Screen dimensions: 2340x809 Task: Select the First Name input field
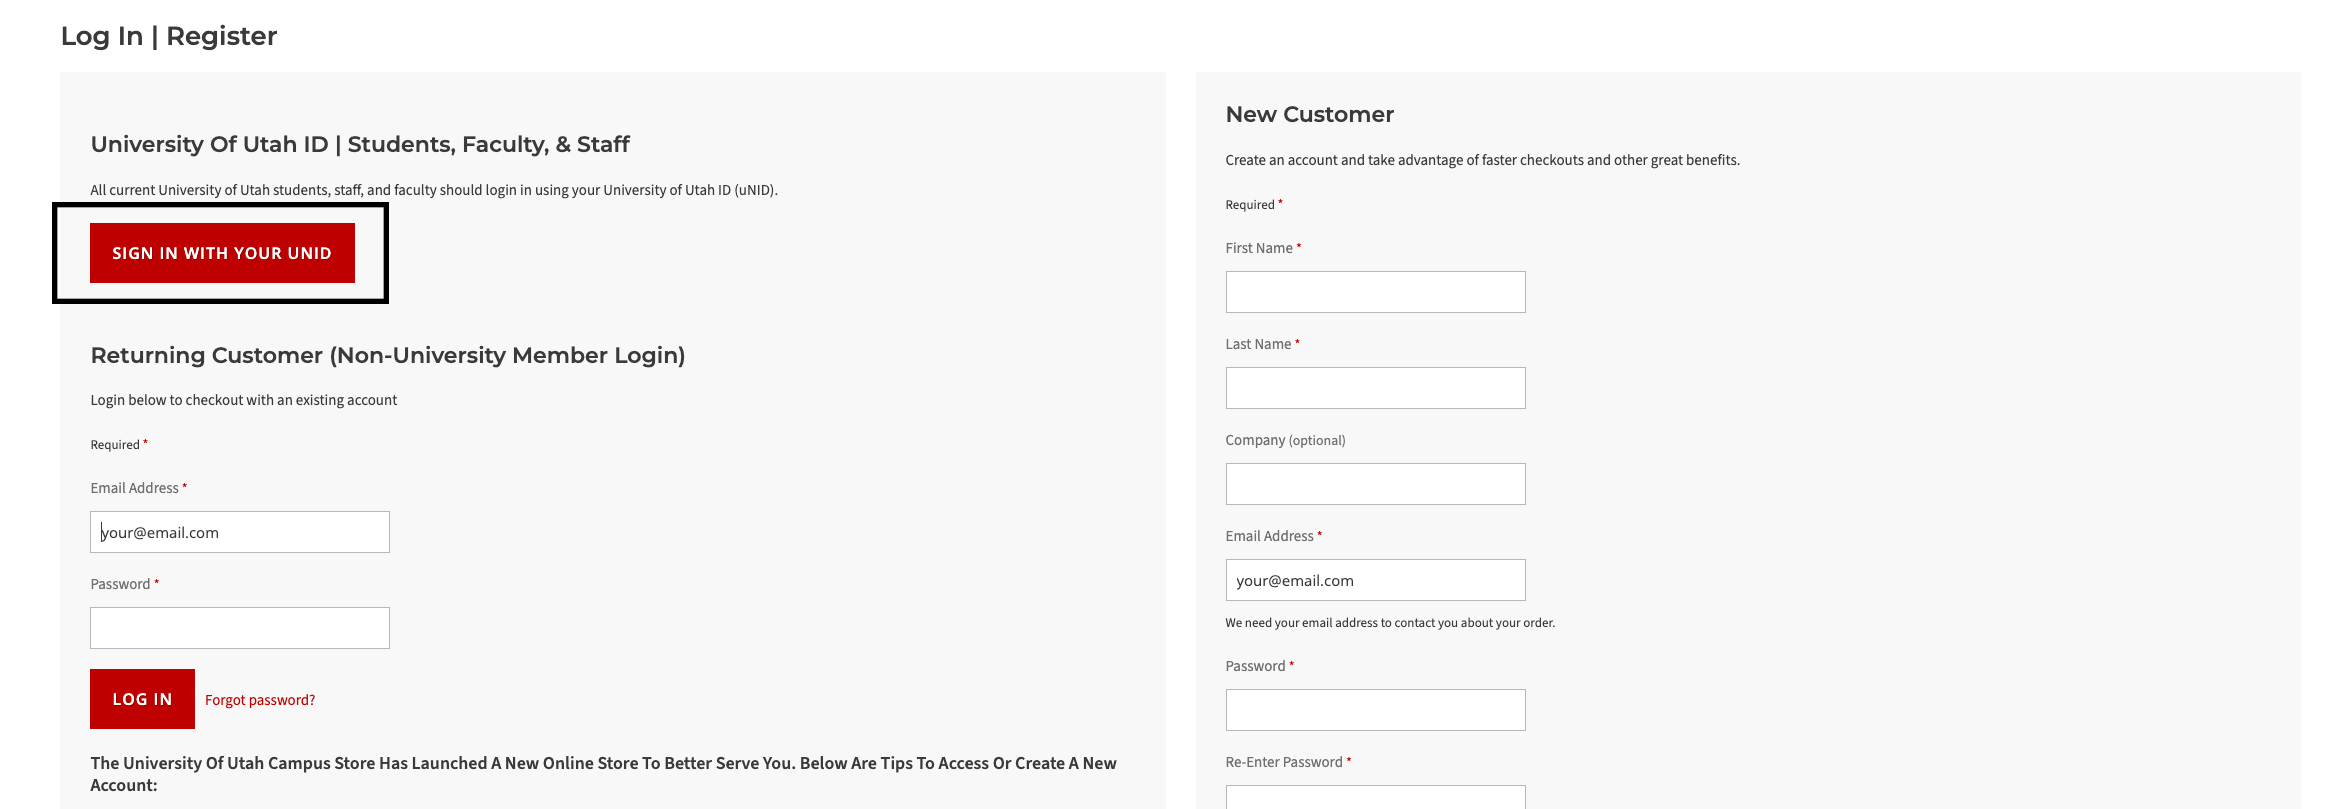[1375, 292]
